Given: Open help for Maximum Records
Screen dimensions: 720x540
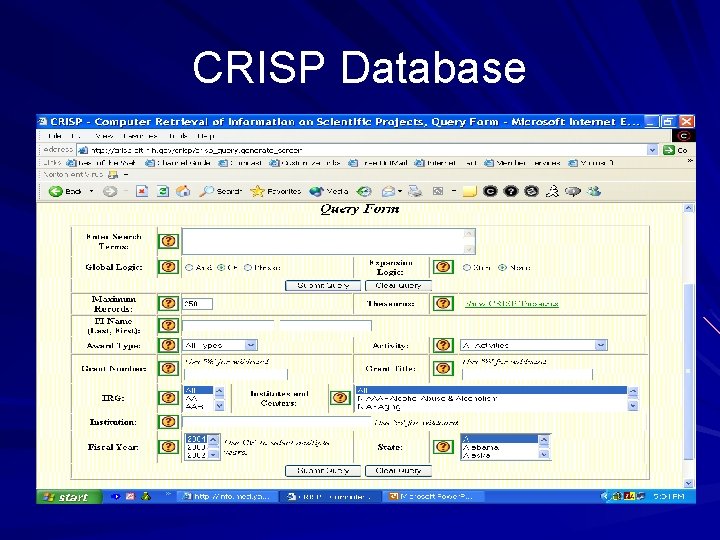Looking at the screenshot, I should tap(169, 303).
